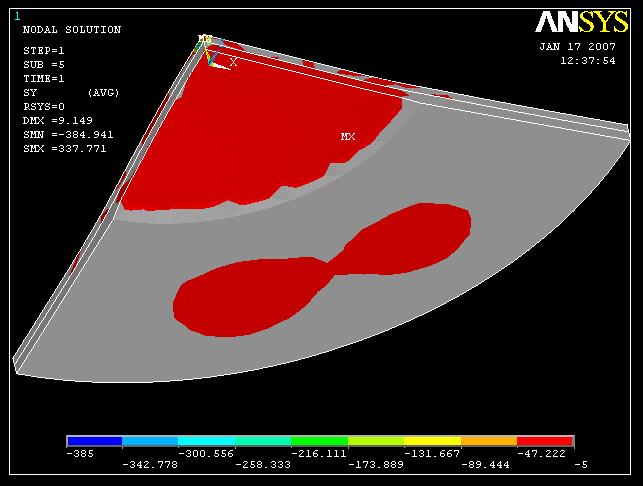Click the (AVG) label
This screenshot has height=486, width=643.
coord(103,93)
